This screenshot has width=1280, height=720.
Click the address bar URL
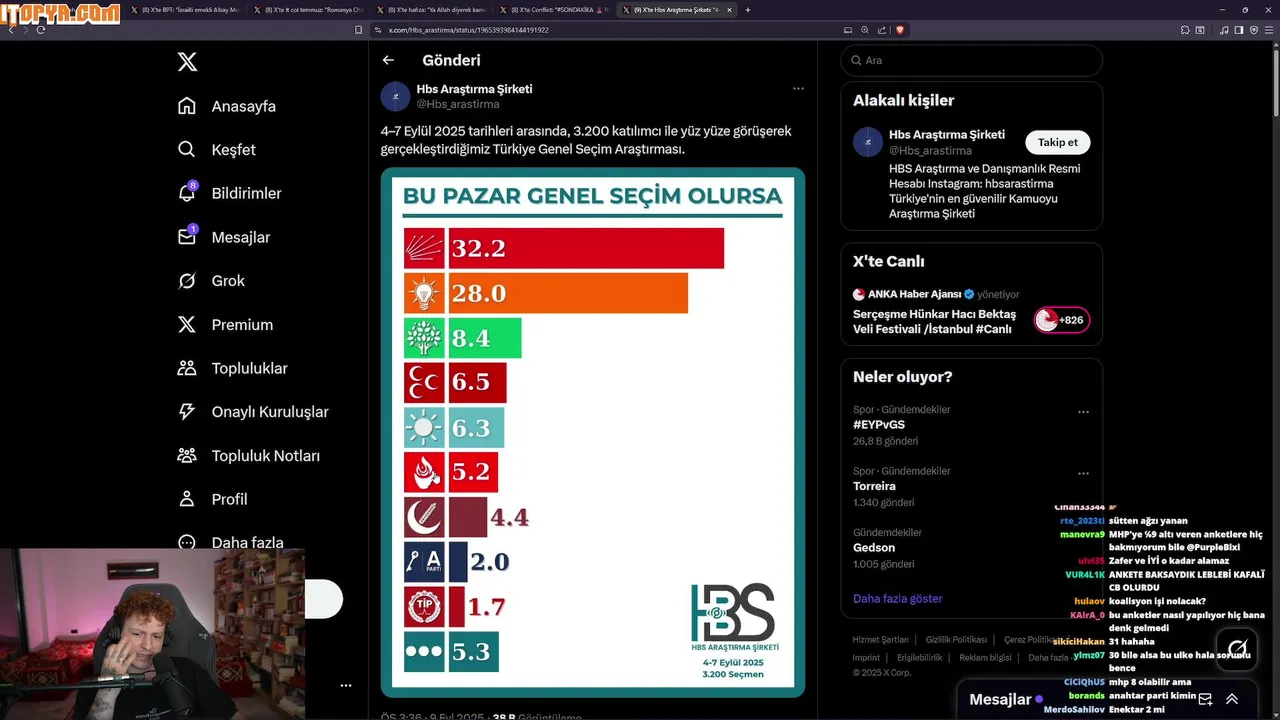pyautogui.click(x=469, y=30)
